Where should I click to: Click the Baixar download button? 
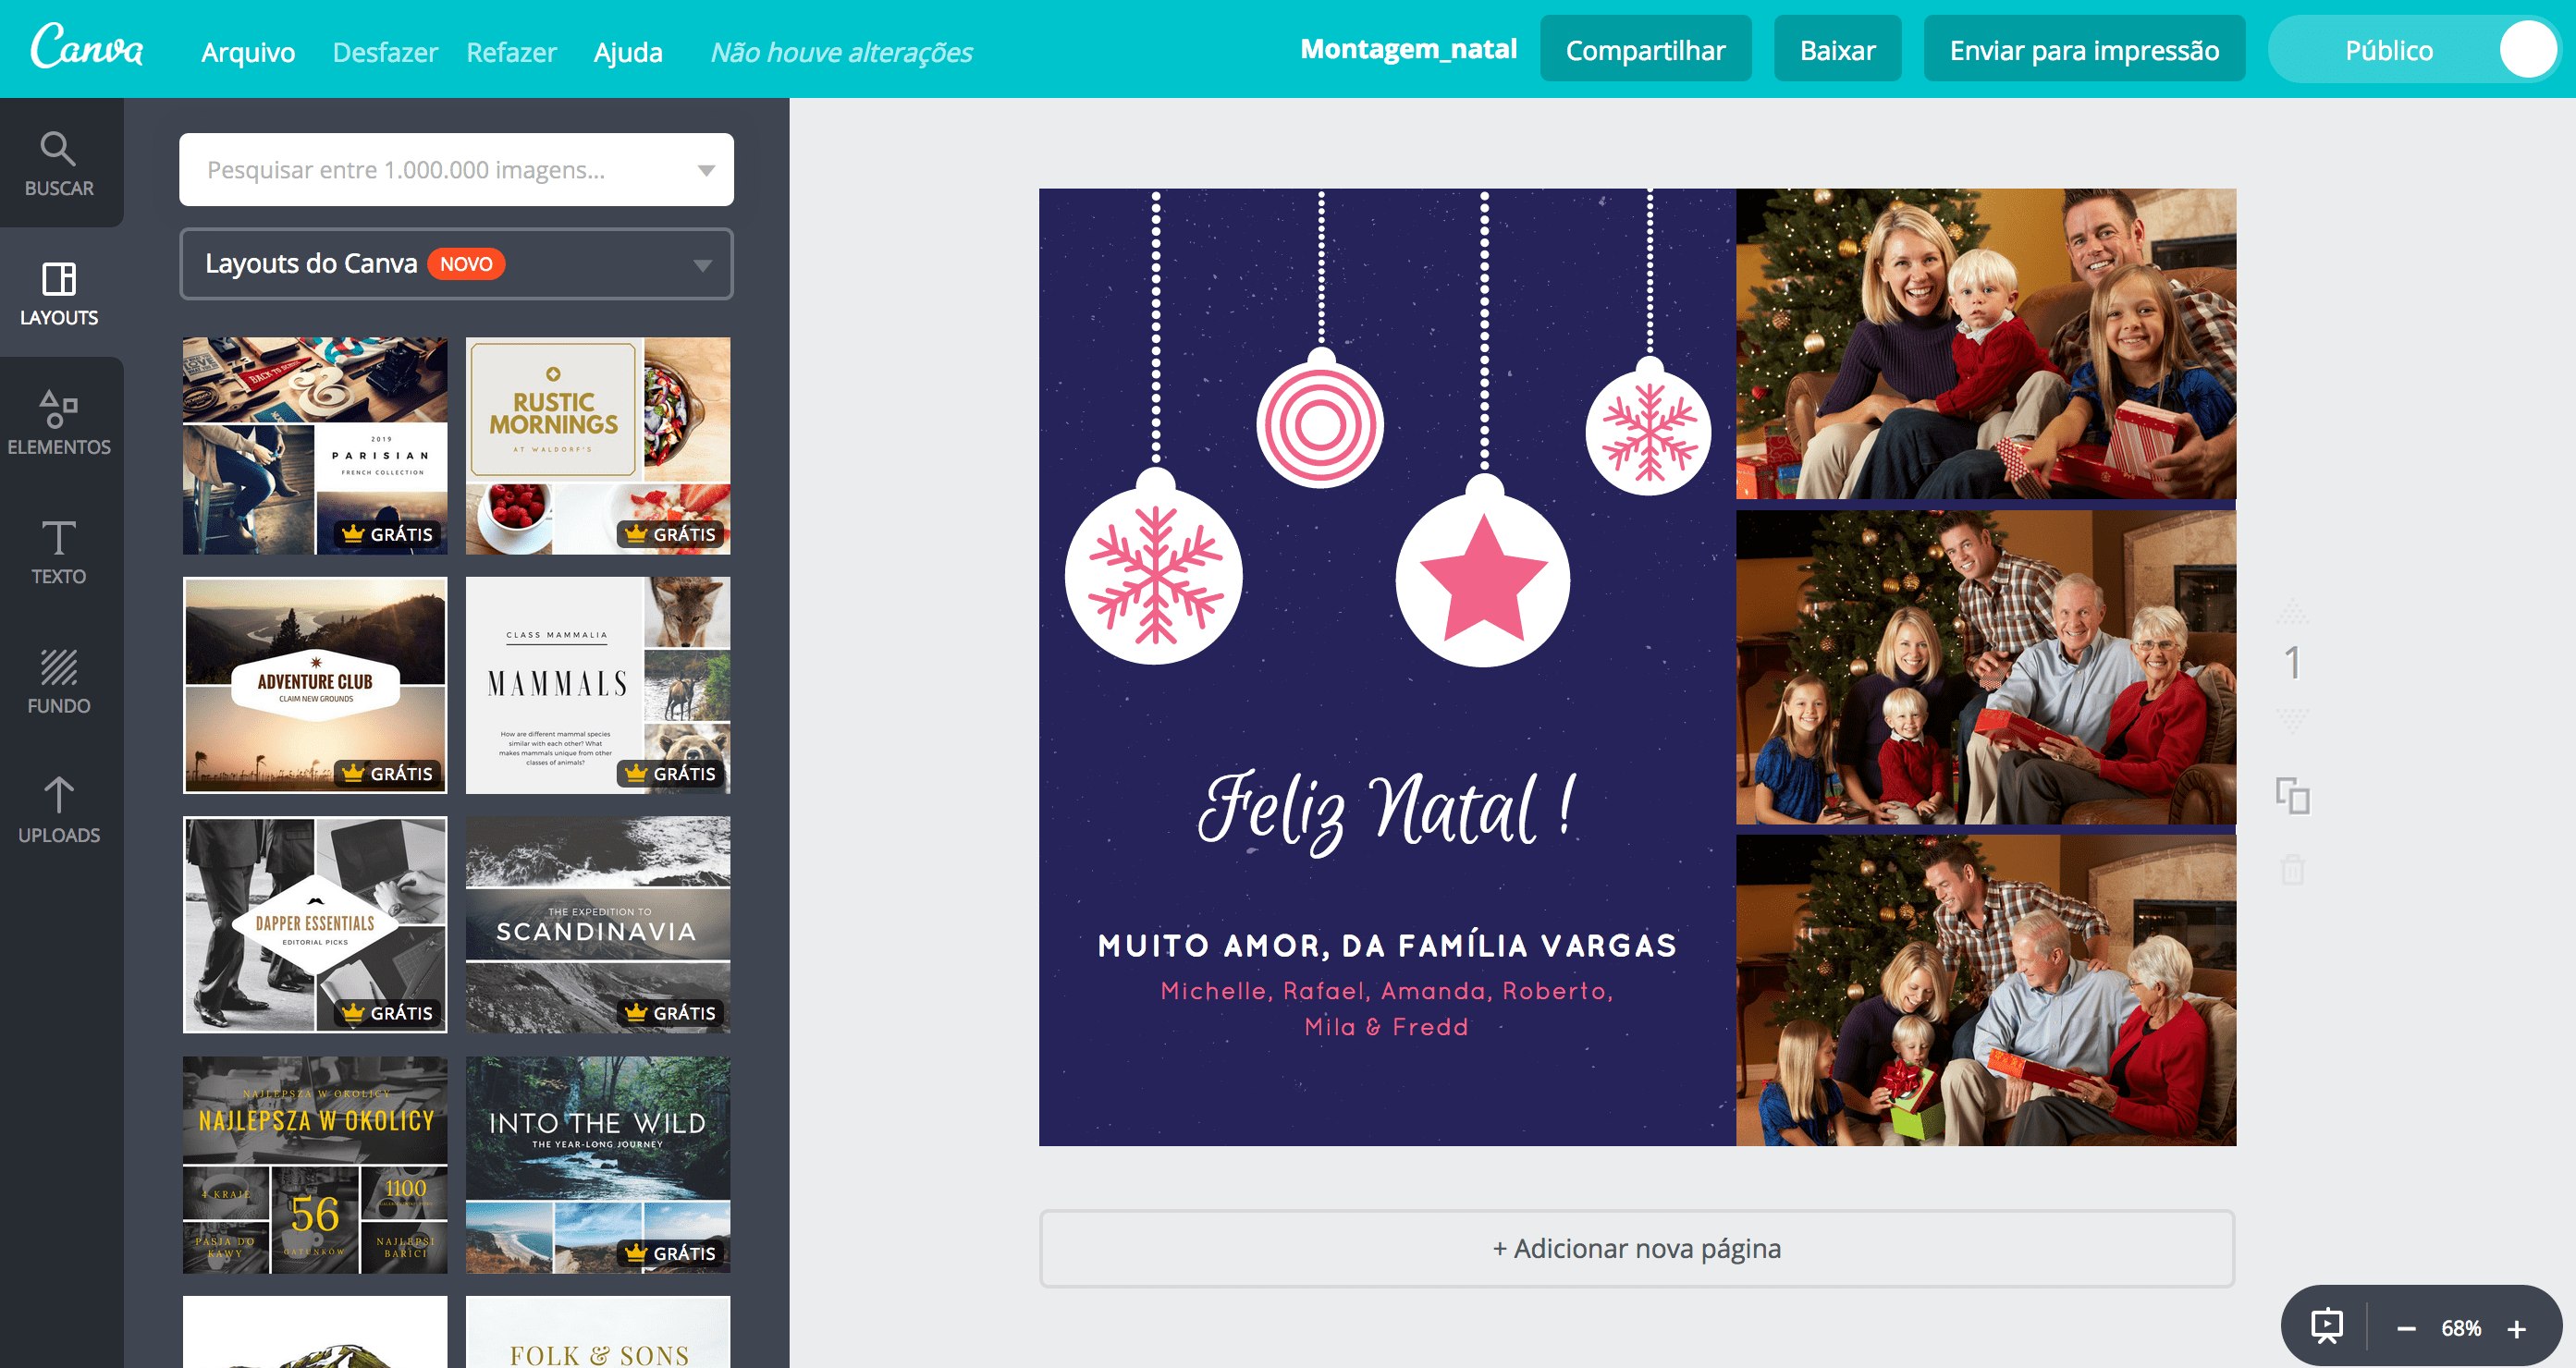pyautogui.click(x=1837, y=49)
